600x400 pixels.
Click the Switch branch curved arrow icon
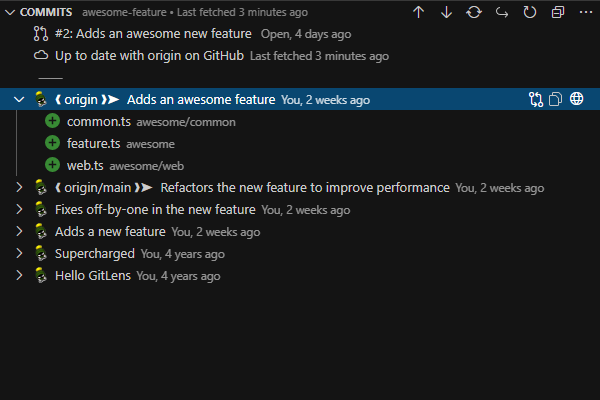point(502,12)
